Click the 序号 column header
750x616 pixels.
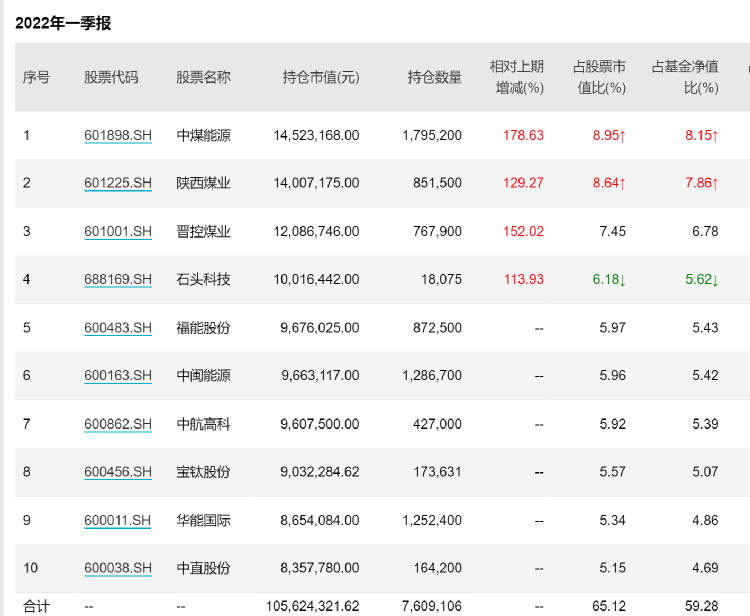[x=36, y=77]
